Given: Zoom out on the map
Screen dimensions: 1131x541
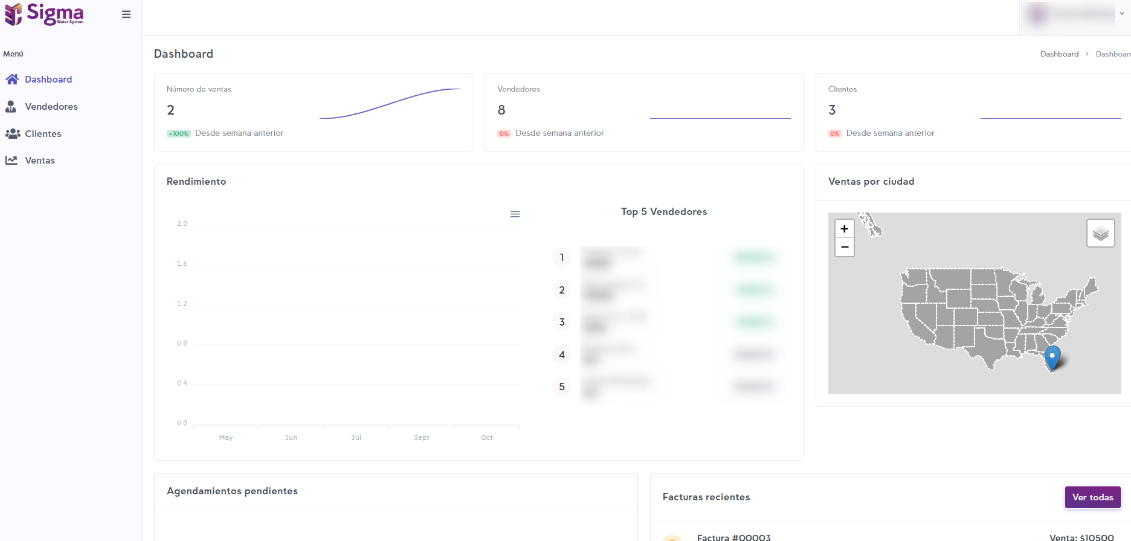Looking at the screenshot, I should (844, 246).
